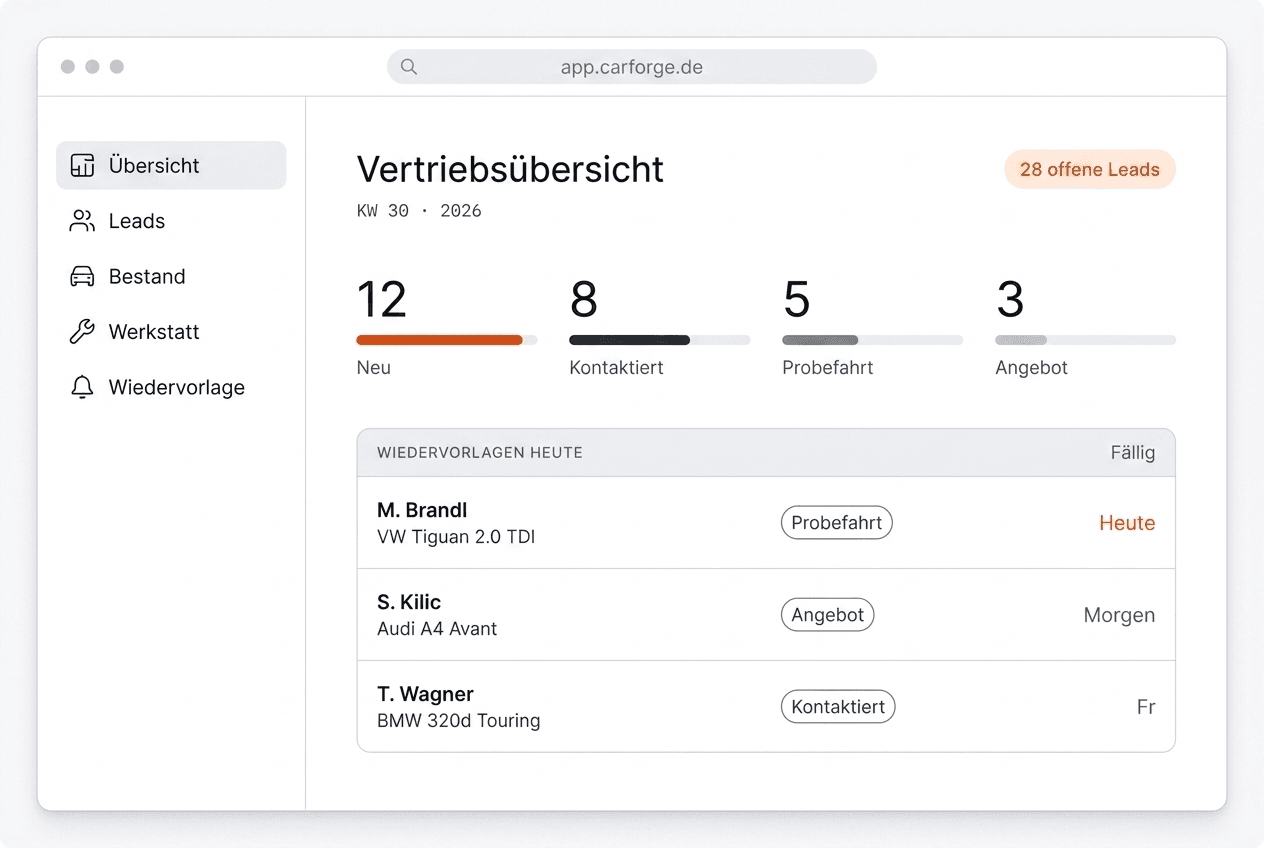The width and height of the screenshot is (1264, 848).
Task: Click the Wiedervorlage bell icon
Action: click(x=82, y=388)
